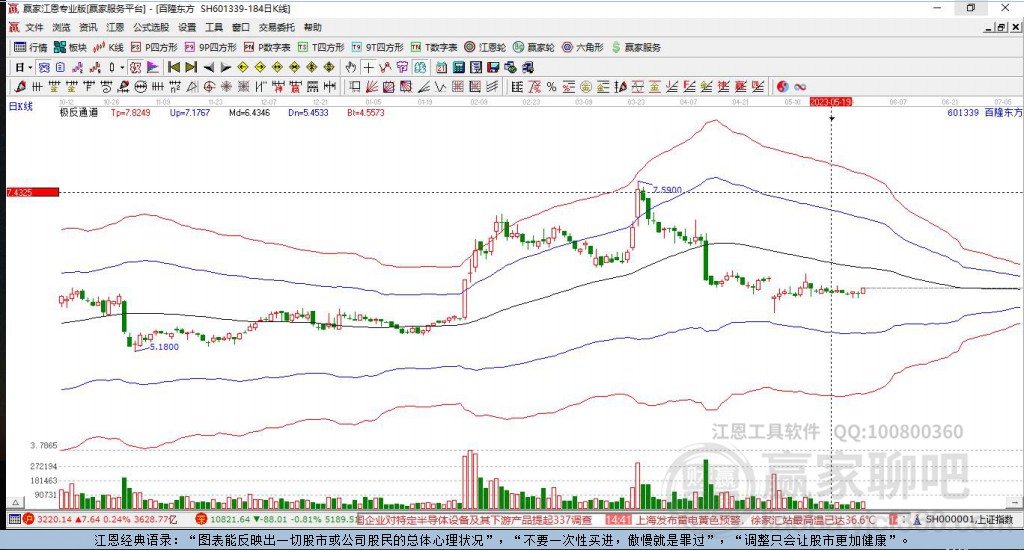Screen dimensions: 1024x550
Task: Click the red 7.4325 price label
Action: tap(33, 192)
